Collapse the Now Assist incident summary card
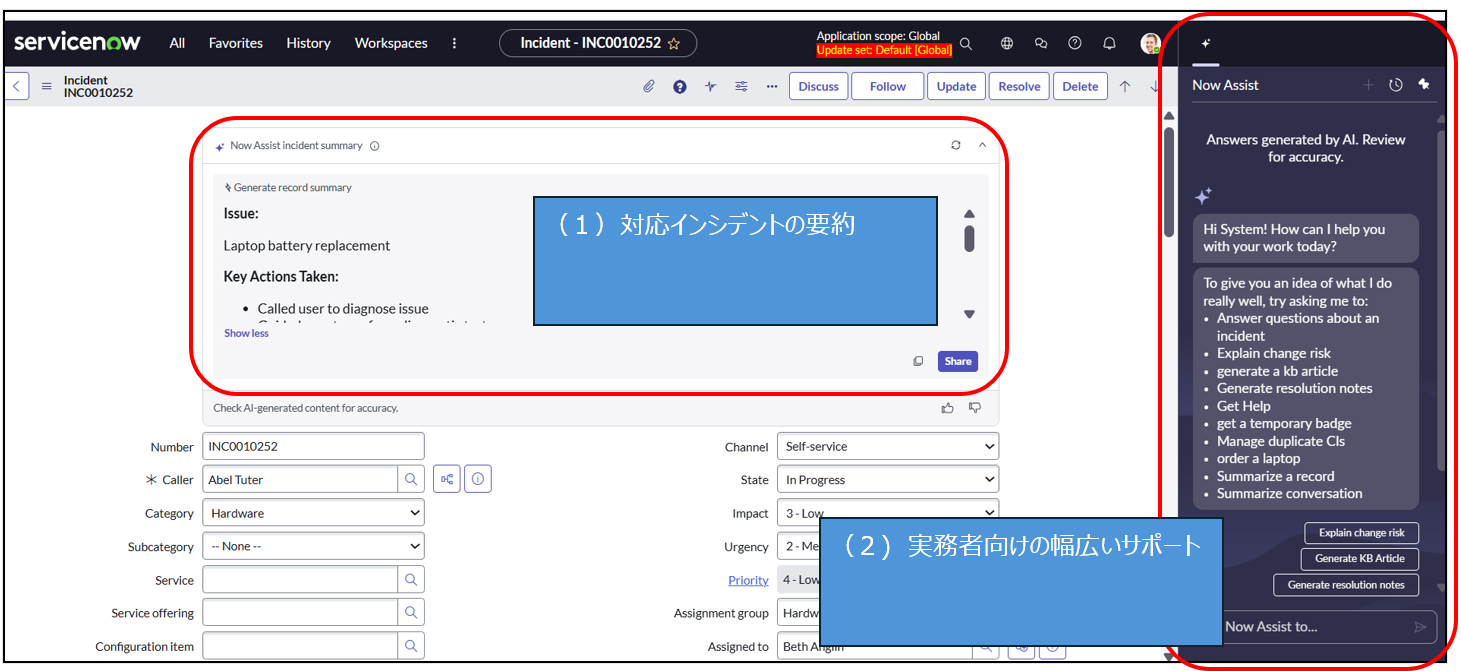Screen dimensions: 1461x671 (982, 145)
